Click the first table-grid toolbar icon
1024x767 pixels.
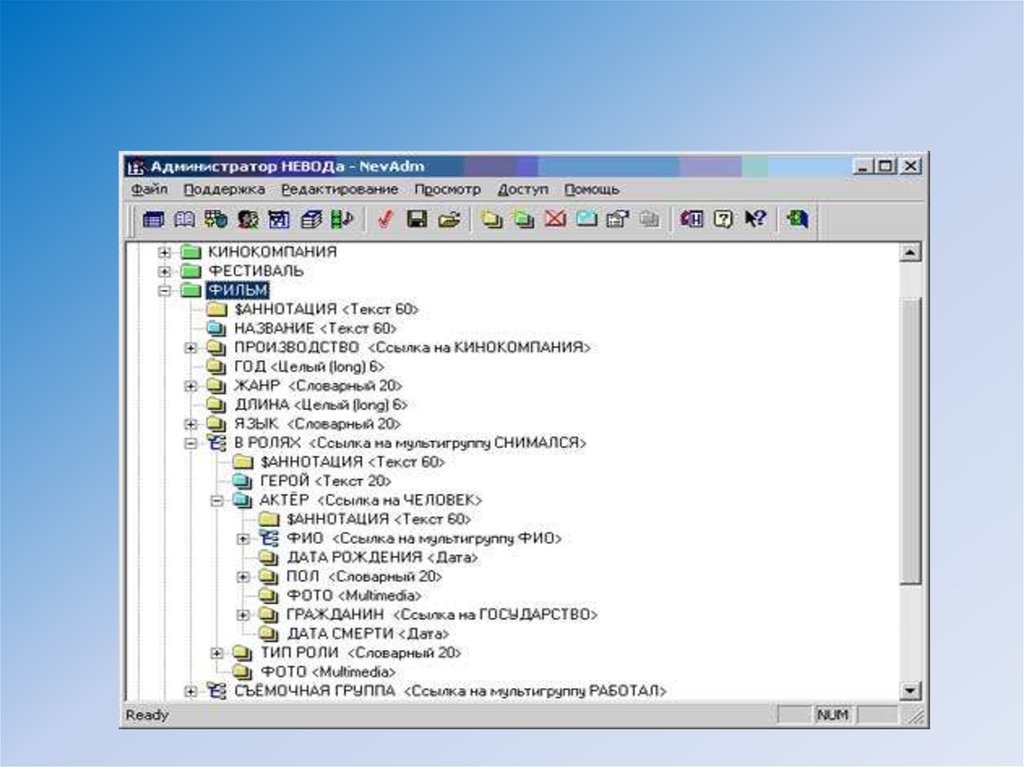click(x=153, y=219)
